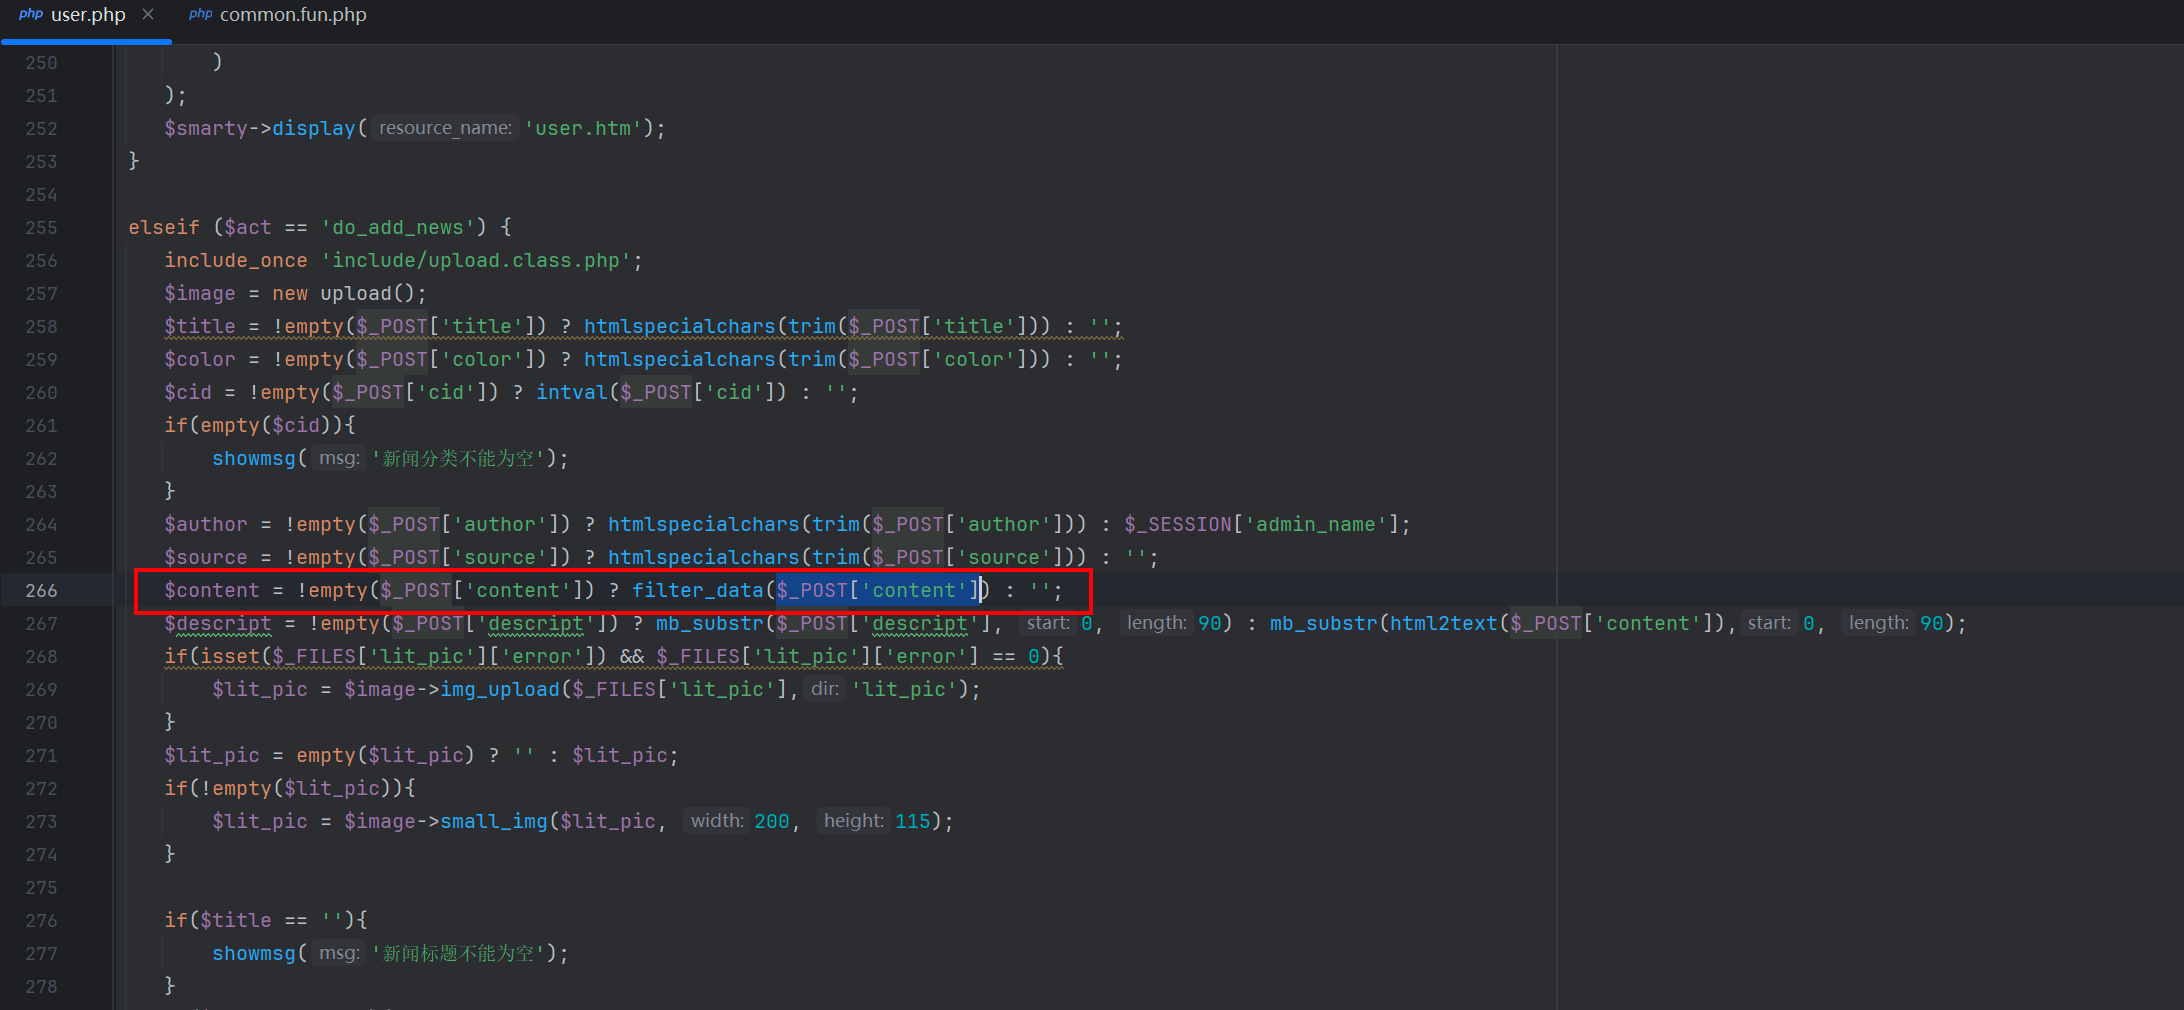
Task: Click img_upload method on line 269
Action: 500,690
